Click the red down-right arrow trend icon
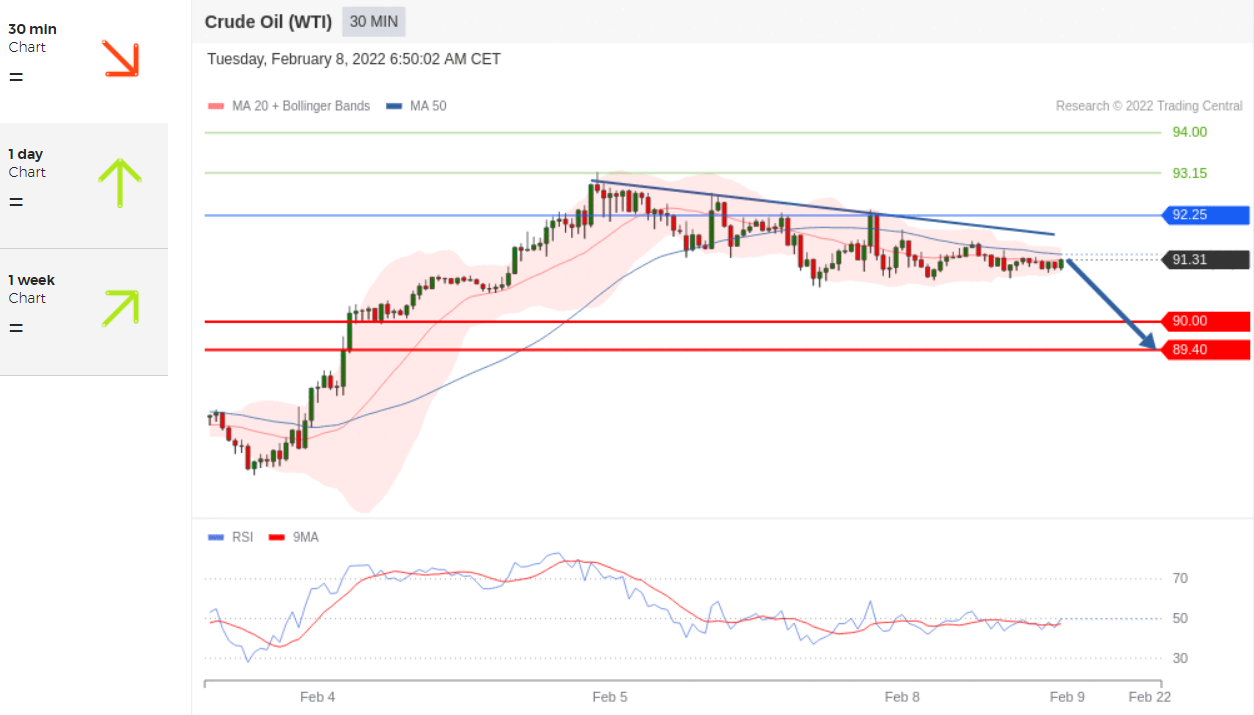The image size is (1254, 715). pos(120,59)
